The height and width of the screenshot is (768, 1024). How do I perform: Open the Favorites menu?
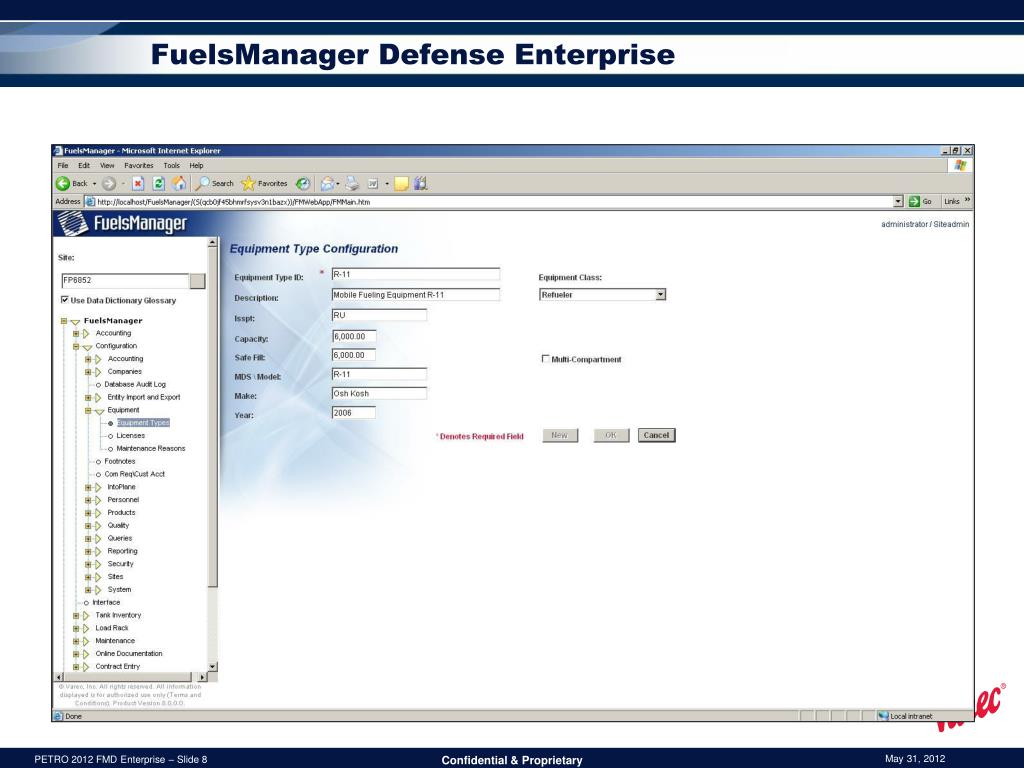[x=138, y=165]
